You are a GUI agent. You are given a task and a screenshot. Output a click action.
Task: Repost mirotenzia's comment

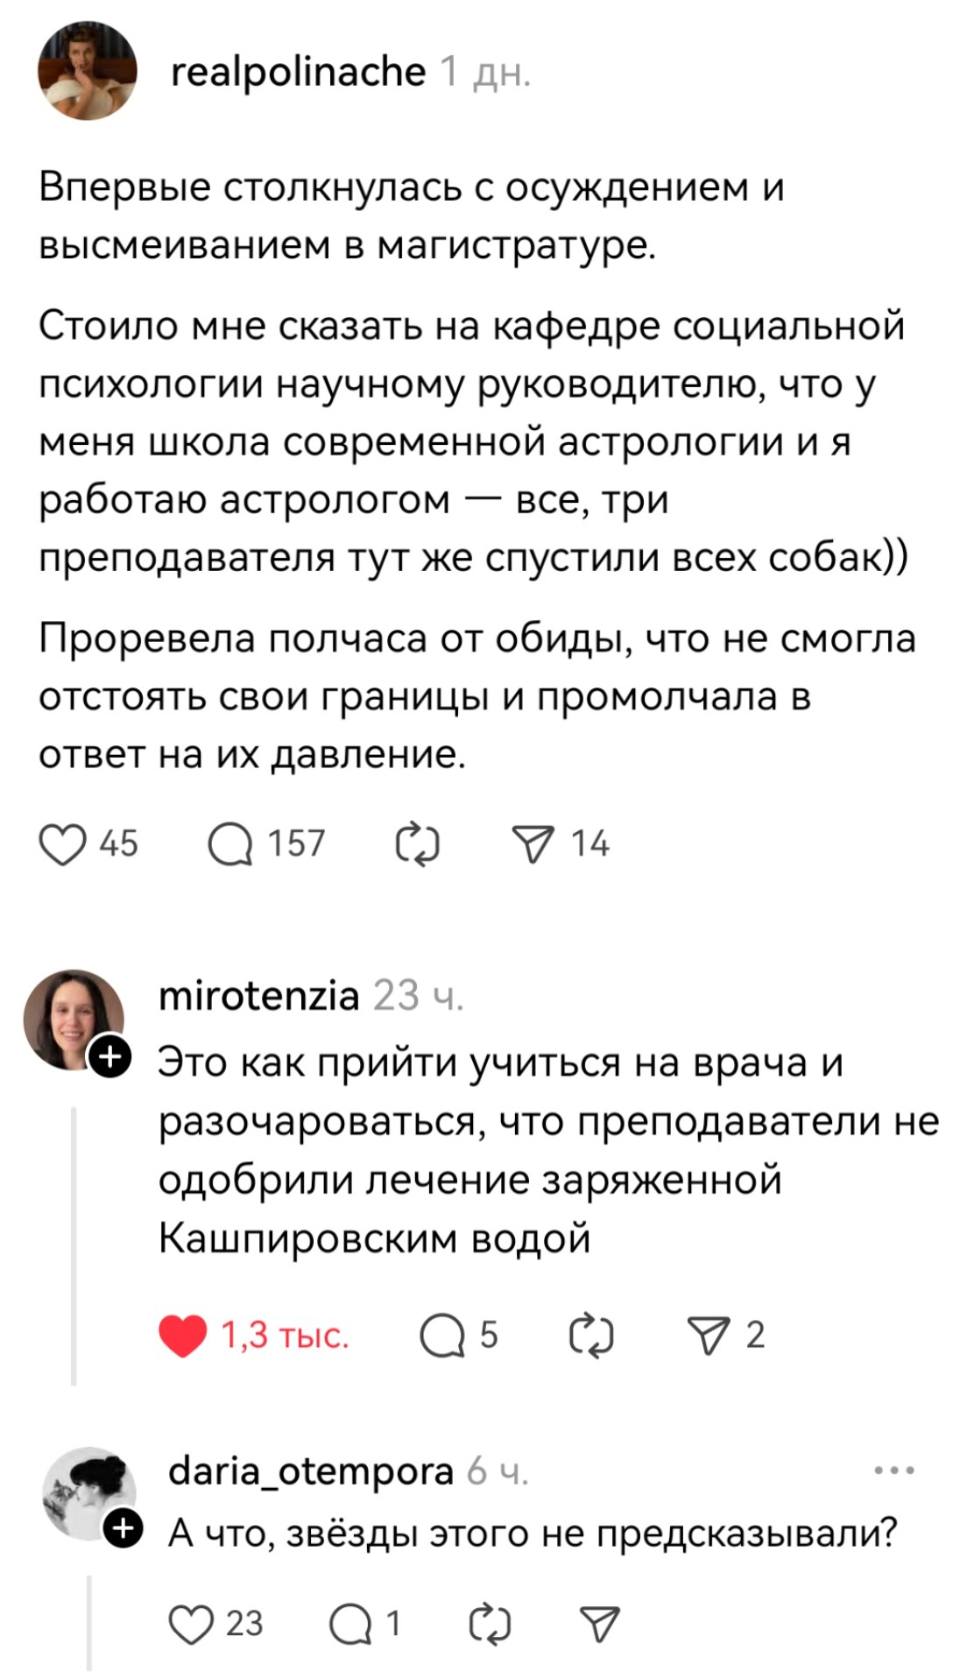tap(590, 1333)
